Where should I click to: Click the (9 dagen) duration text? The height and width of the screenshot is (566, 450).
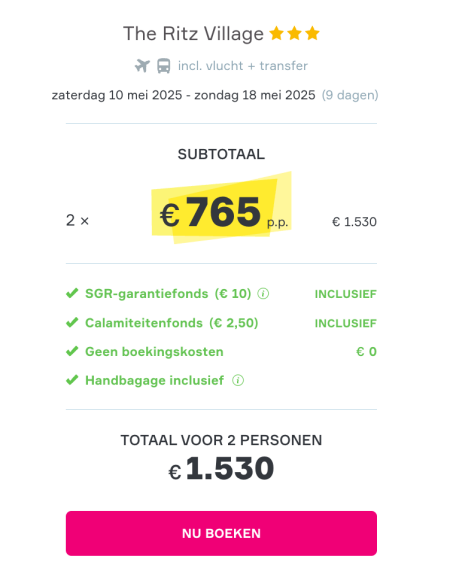click(350, 95)
